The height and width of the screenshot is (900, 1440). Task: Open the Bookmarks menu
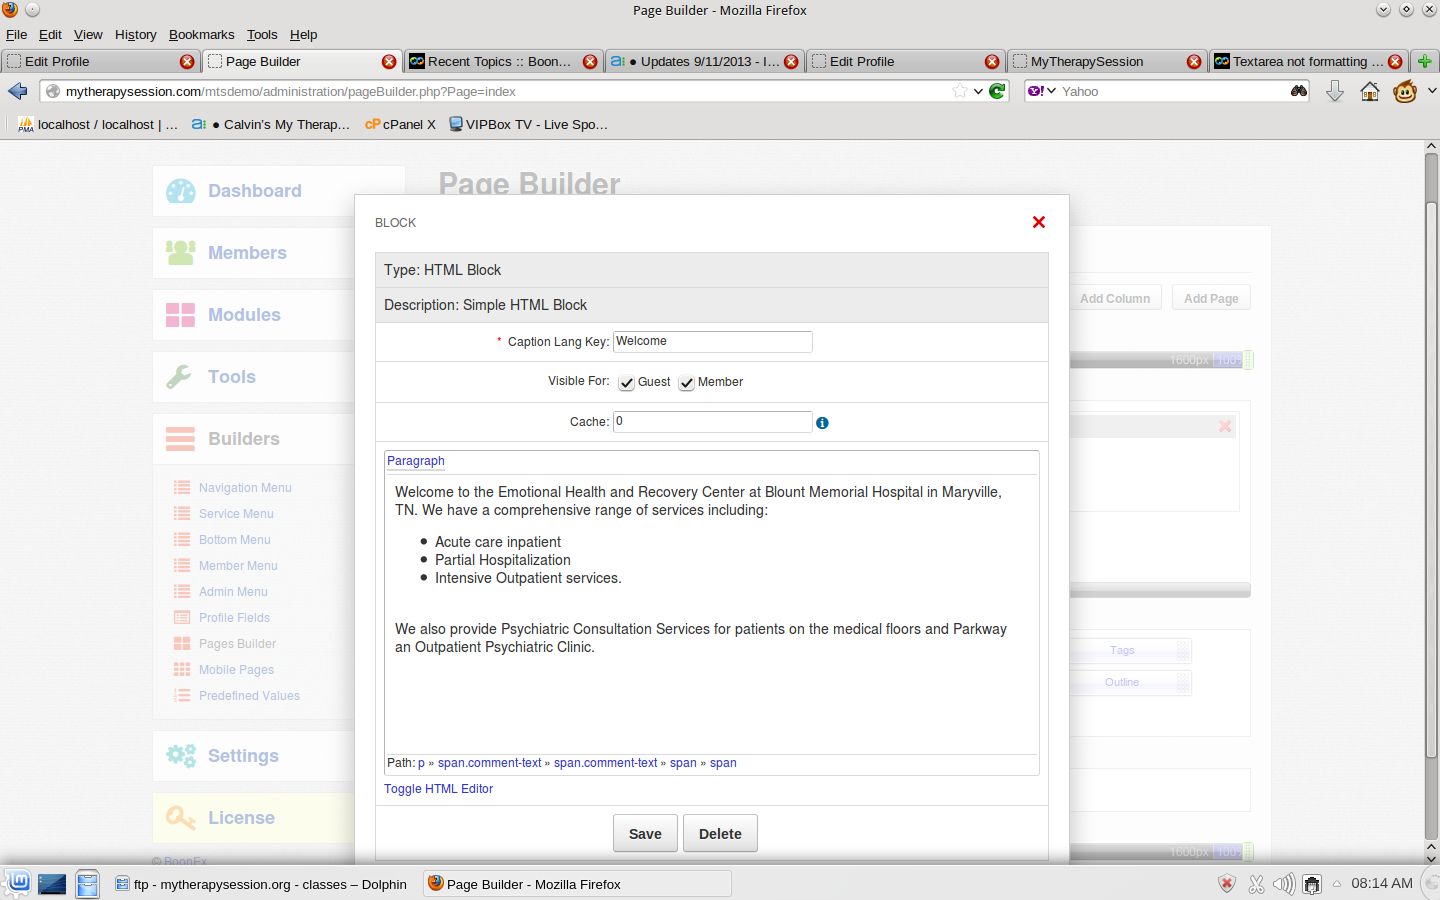[201, 34]
